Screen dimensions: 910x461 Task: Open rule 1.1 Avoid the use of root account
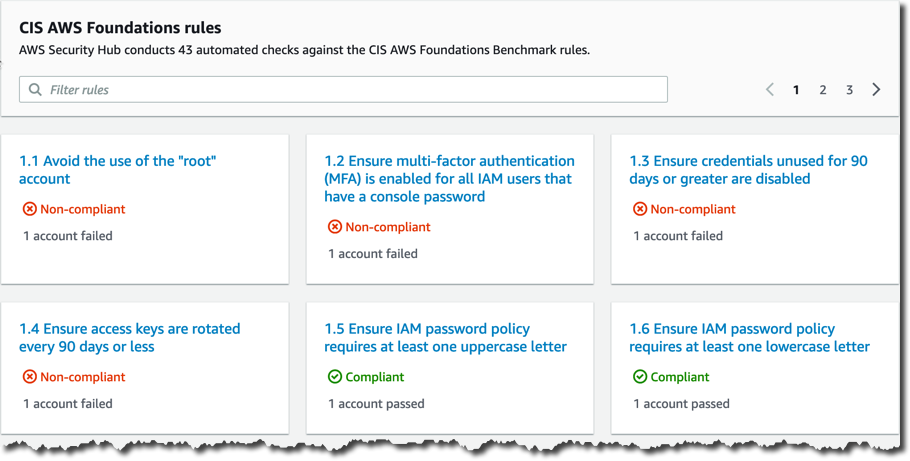tap(118, 170)
